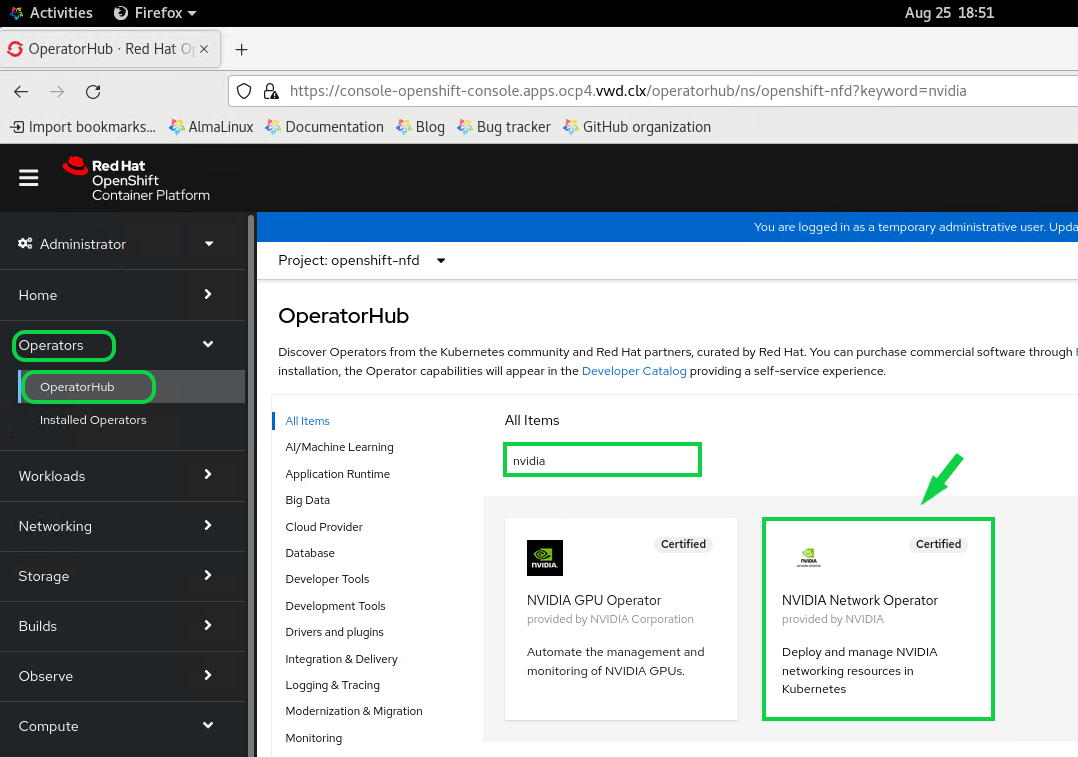
Task: Filter by Drivers and plugins category
Action: (335, 632)
